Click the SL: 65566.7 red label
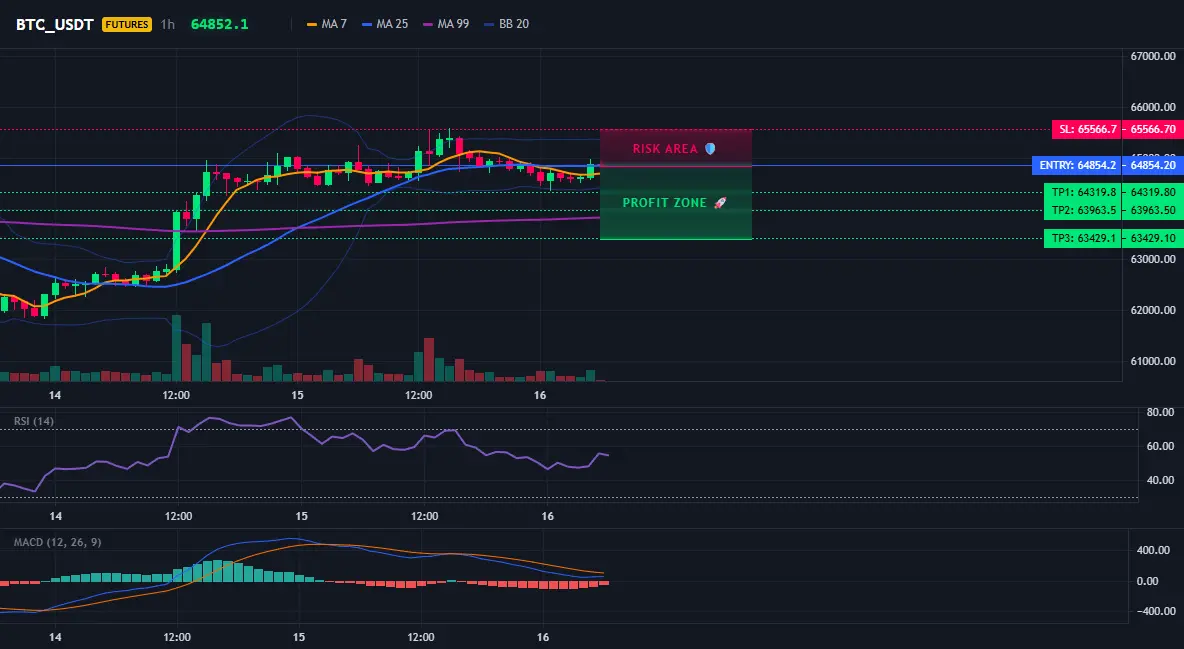Viewport: 1184px width, 649px height. (x=1087, y=129)
